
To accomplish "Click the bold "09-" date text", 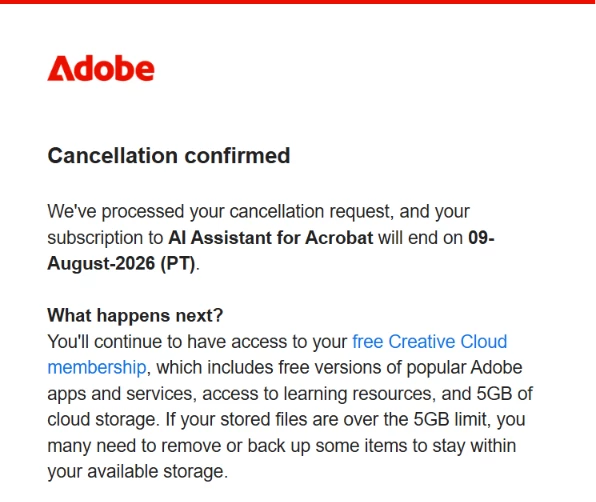I will point(481,238).
